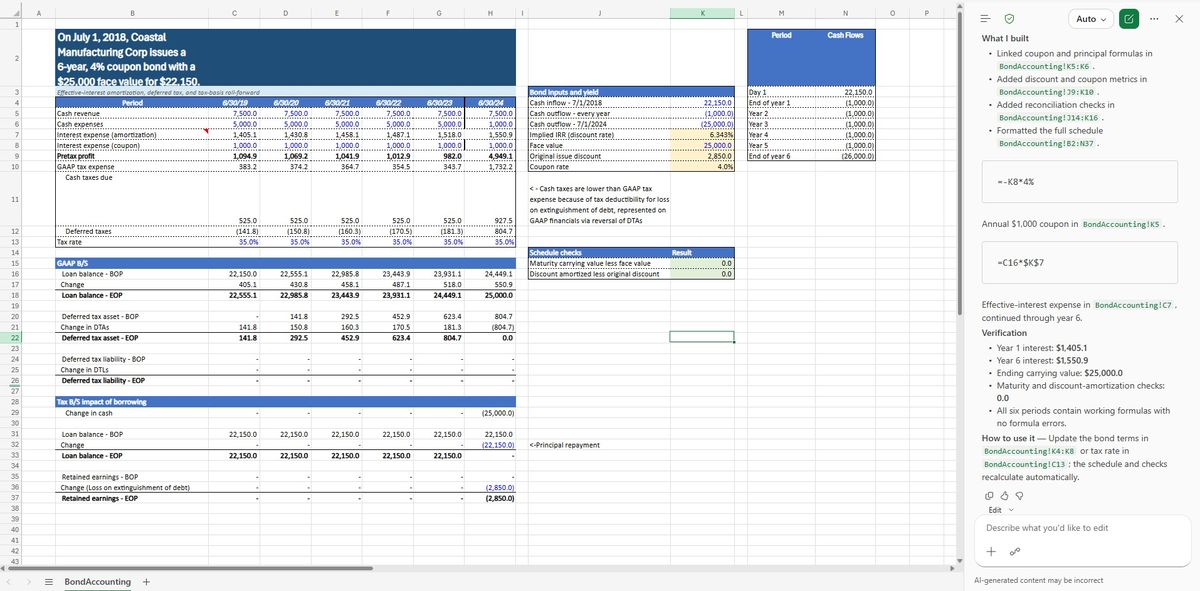
Task: Click the 'Schedule checks' header cell
Action: pyautogui.click(x=598, y=252)
